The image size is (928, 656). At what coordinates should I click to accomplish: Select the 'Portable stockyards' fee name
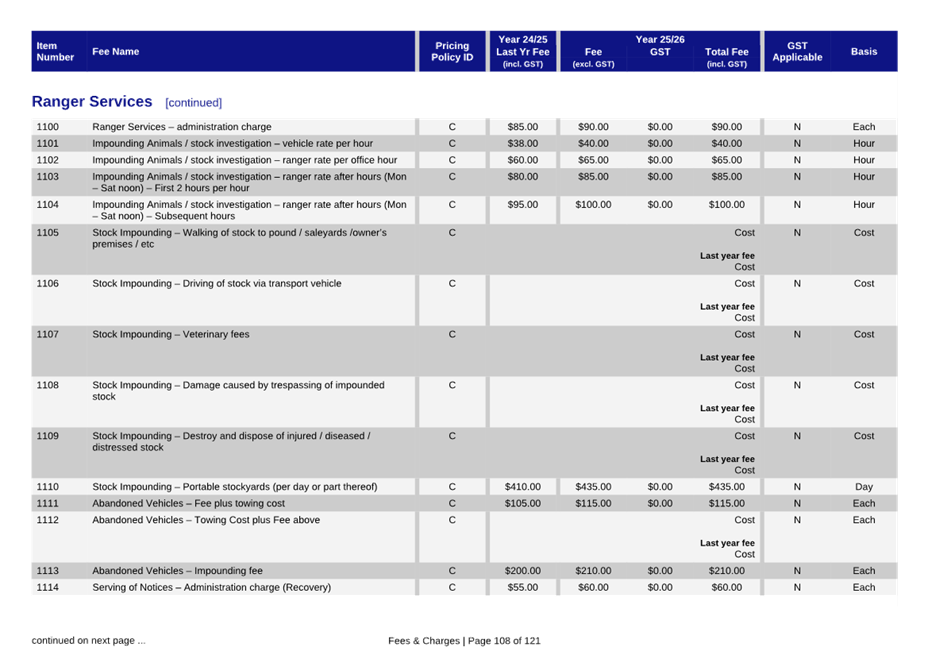[234, 487]
